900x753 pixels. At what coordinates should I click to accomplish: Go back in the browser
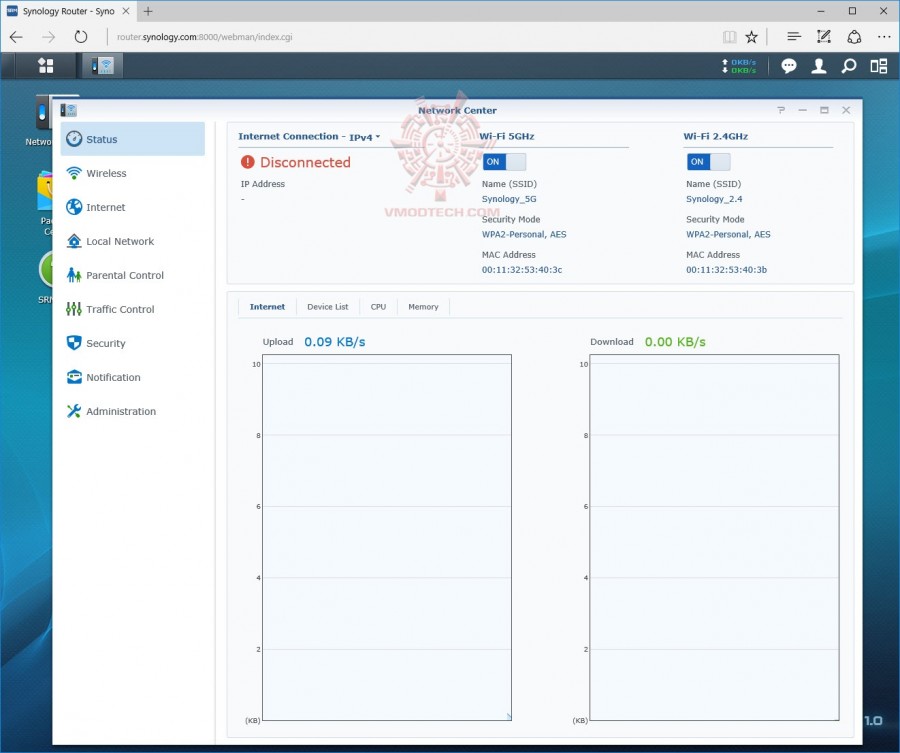coord(16,37)
